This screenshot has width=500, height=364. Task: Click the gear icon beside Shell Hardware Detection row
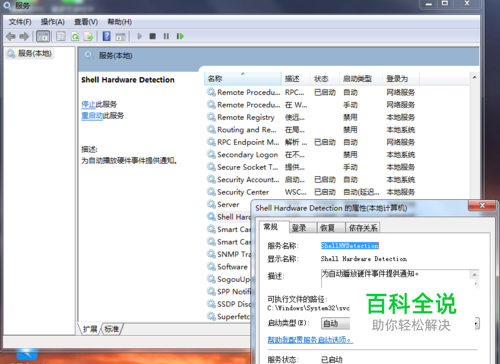(211, 217)
